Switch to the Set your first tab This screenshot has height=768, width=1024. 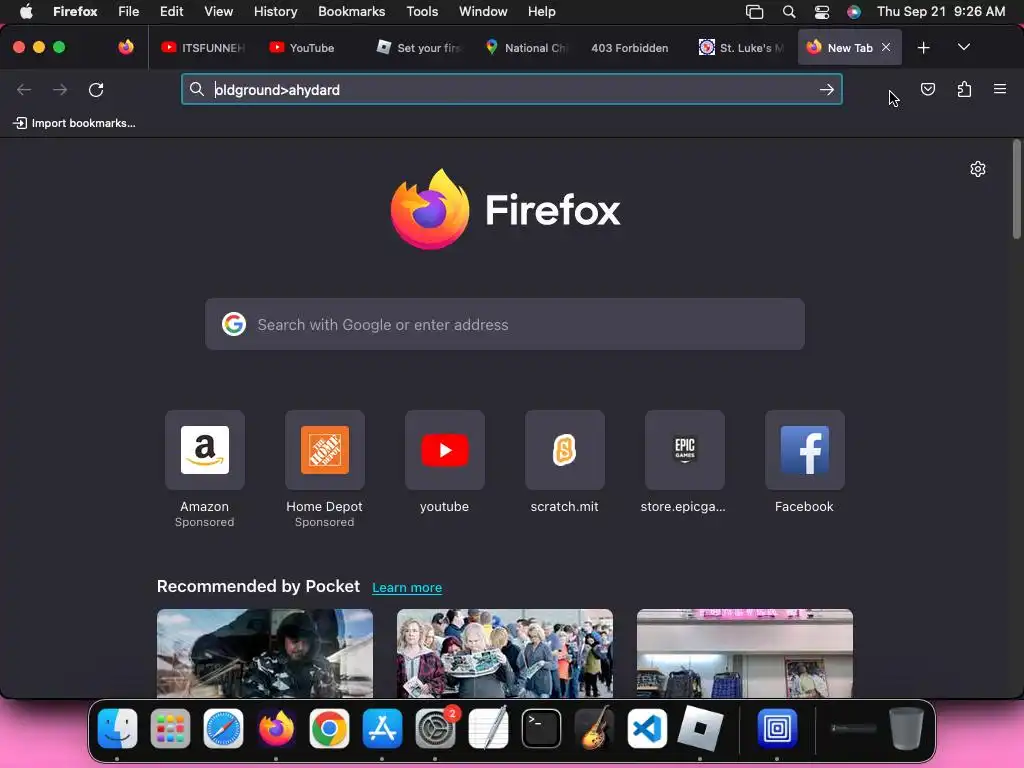click(x=419, y=48)
